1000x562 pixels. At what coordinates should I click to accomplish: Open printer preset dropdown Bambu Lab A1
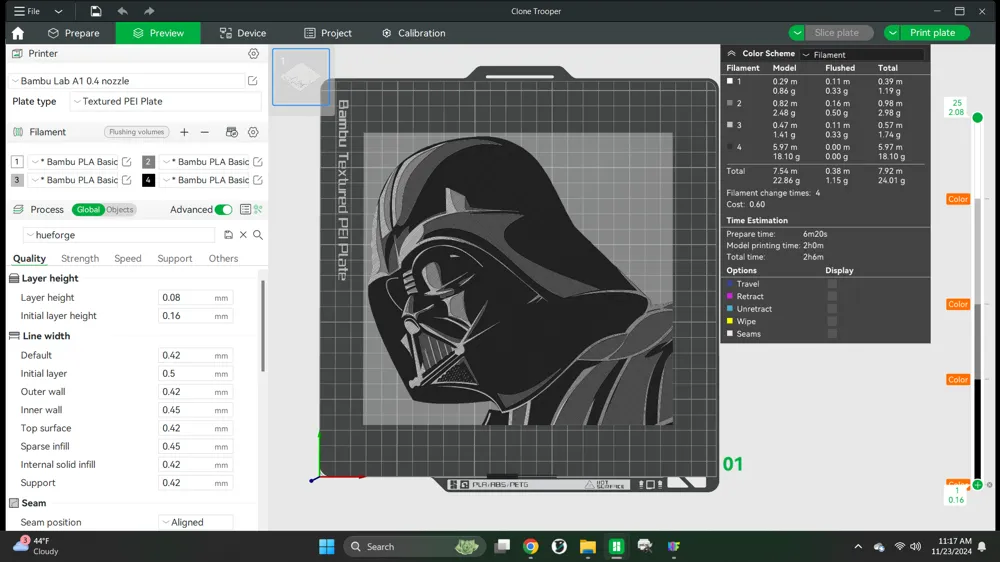128,81
